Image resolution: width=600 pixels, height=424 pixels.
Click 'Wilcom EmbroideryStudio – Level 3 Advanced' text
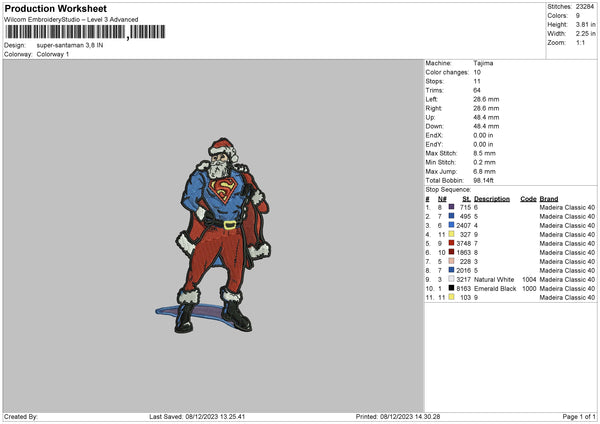coord(71,20)
